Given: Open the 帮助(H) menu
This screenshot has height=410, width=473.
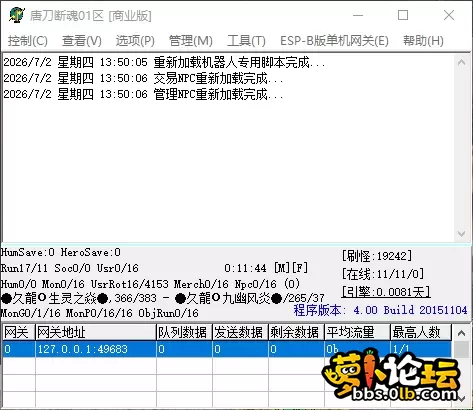Looking at the screenshot, I should click(423, 41).
